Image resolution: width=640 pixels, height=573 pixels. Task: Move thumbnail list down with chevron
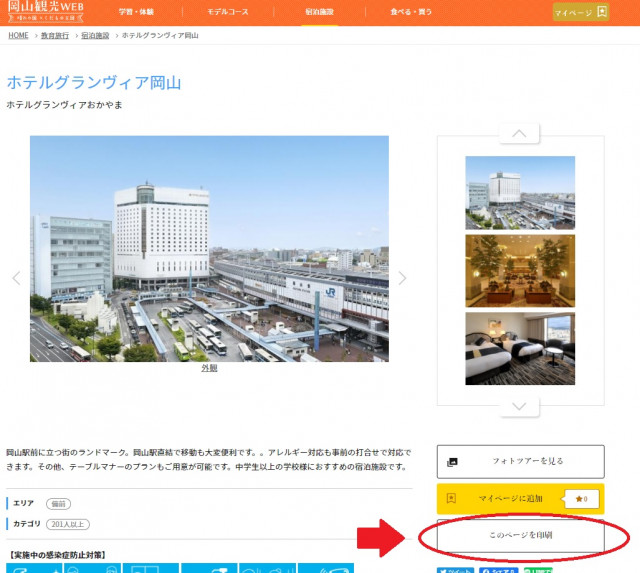point(519,406)
